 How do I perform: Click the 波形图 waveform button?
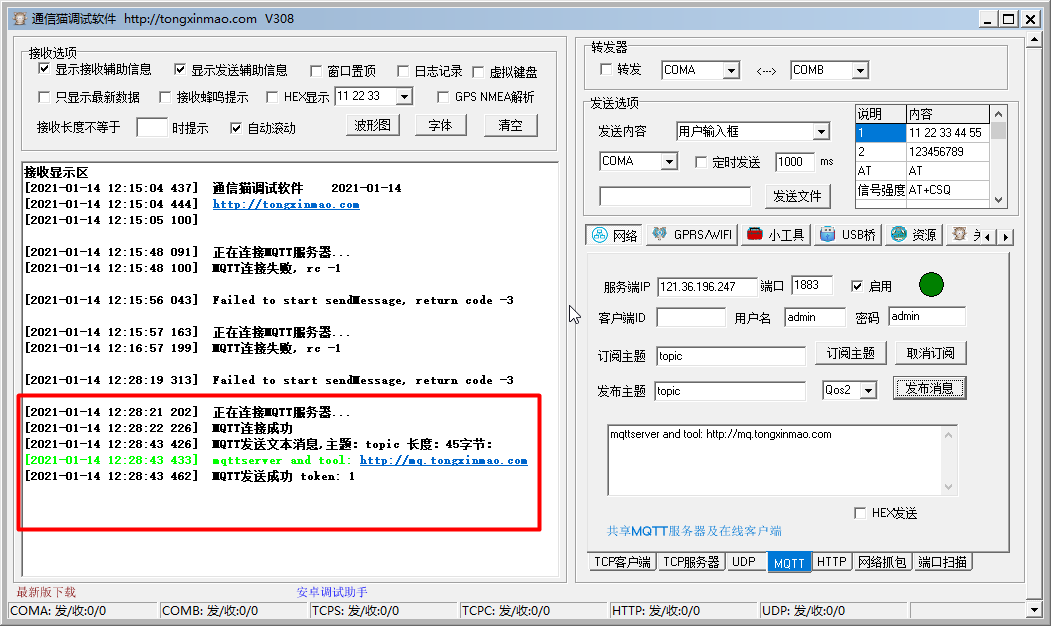pos(371,124)
